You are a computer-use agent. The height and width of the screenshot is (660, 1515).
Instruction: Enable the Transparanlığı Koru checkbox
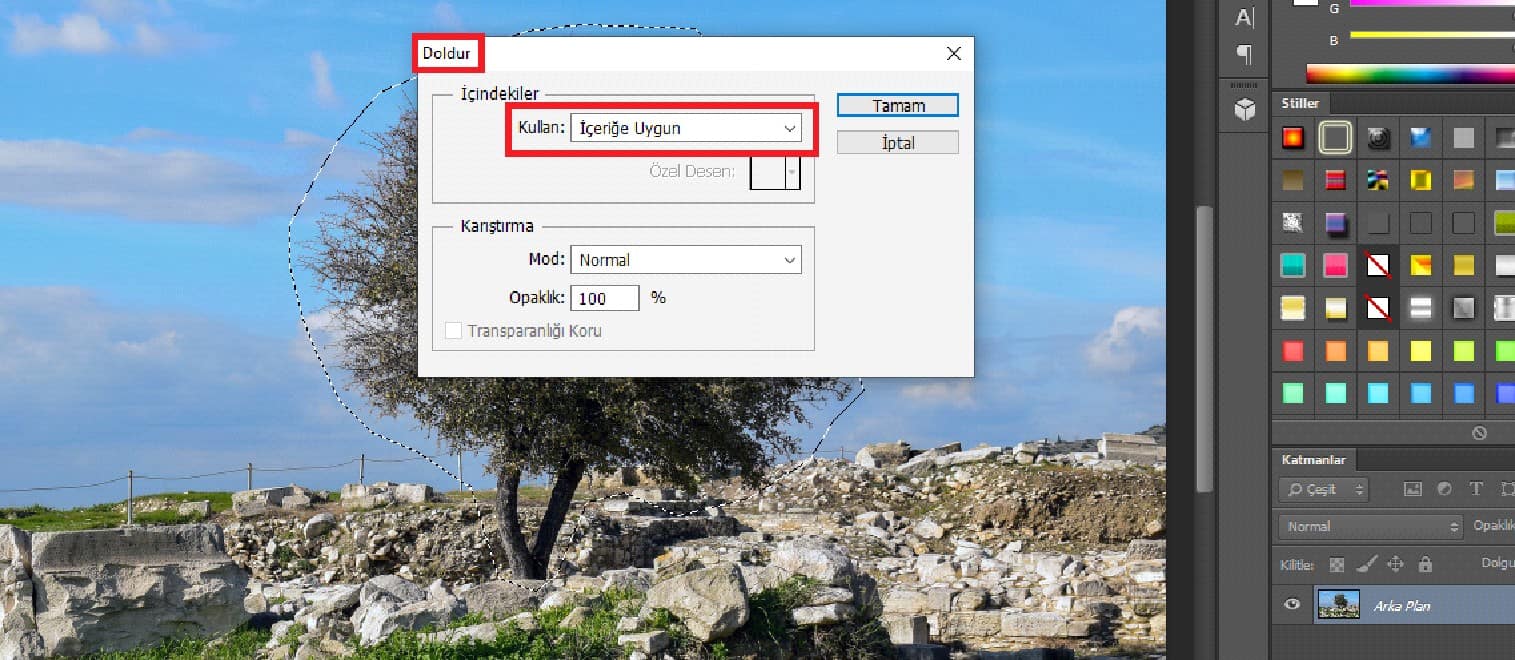tap(453, 330)
